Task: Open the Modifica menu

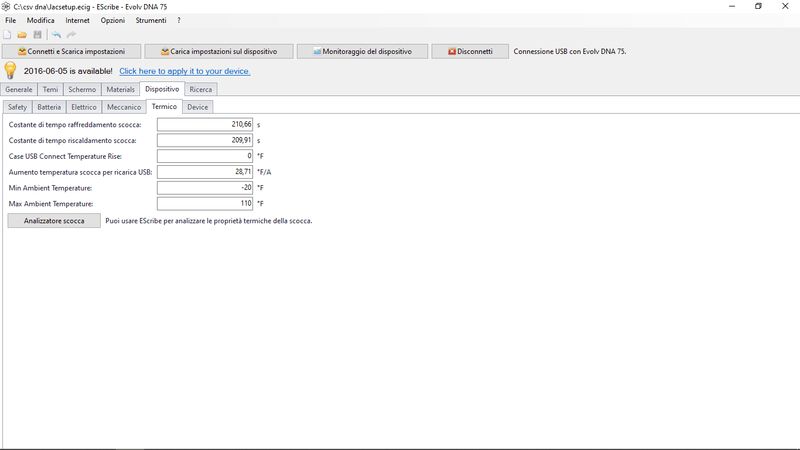Action: [x=40, y=20]
